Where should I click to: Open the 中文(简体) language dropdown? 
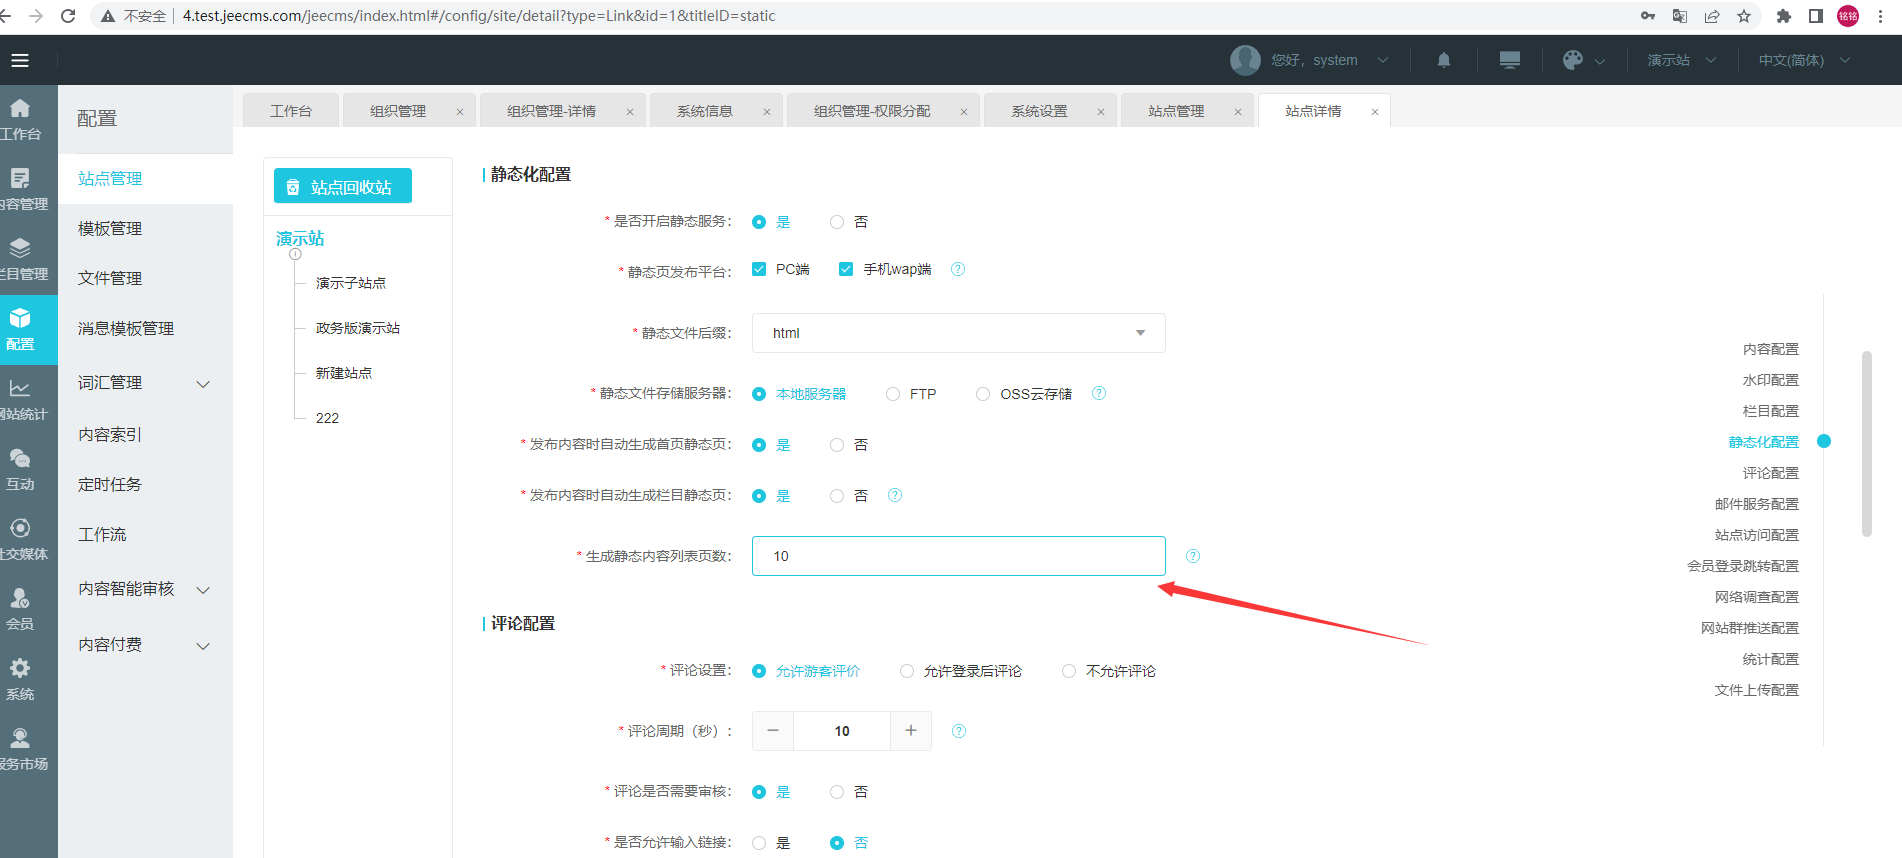tap(1805, 60)
